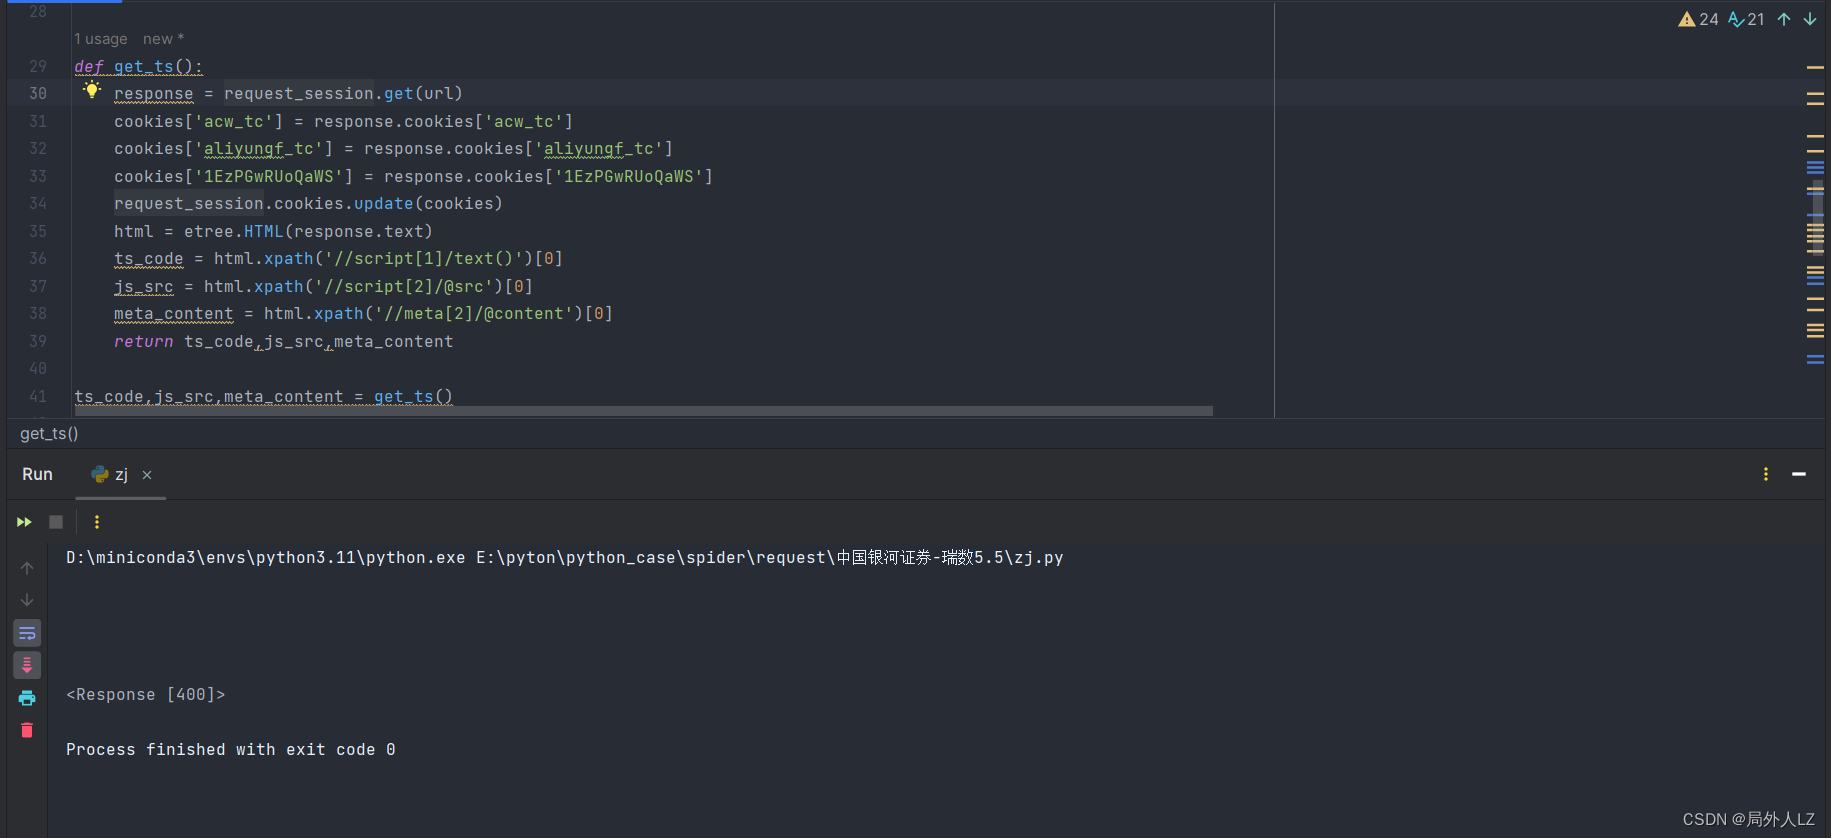Toggle soft-wrap in console output
Screen dimensions: 1831x838
[x=27, y=633]
